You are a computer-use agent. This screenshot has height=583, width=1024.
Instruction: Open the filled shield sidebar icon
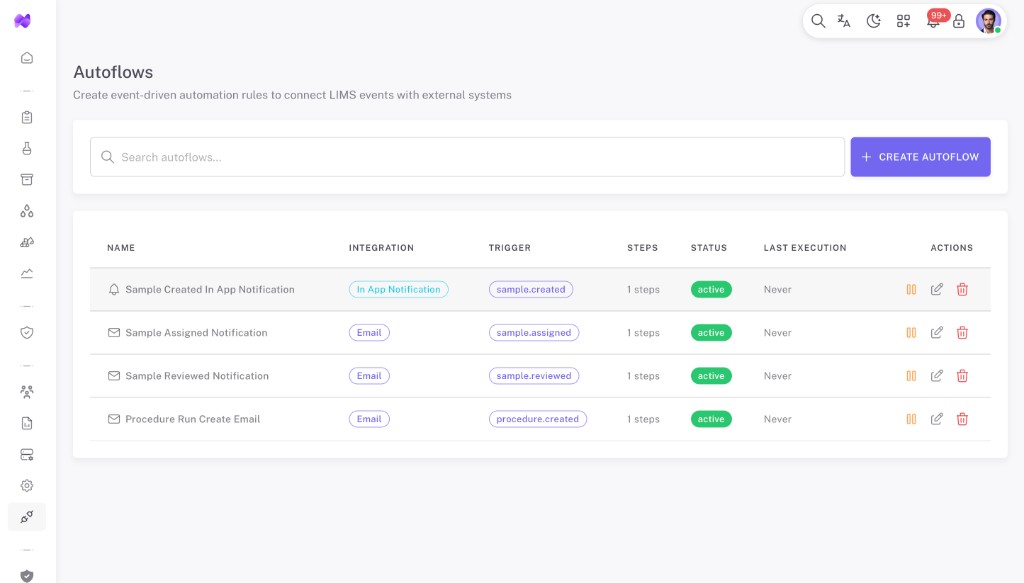[27, 576]
